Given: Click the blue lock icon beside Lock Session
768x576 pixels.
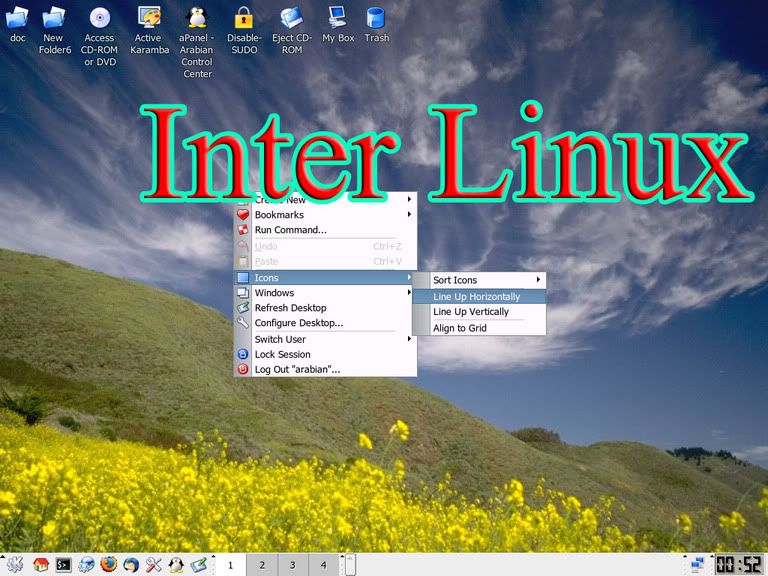Looking at the screenshot, I should pyautogui.click(x=243, y=354).
